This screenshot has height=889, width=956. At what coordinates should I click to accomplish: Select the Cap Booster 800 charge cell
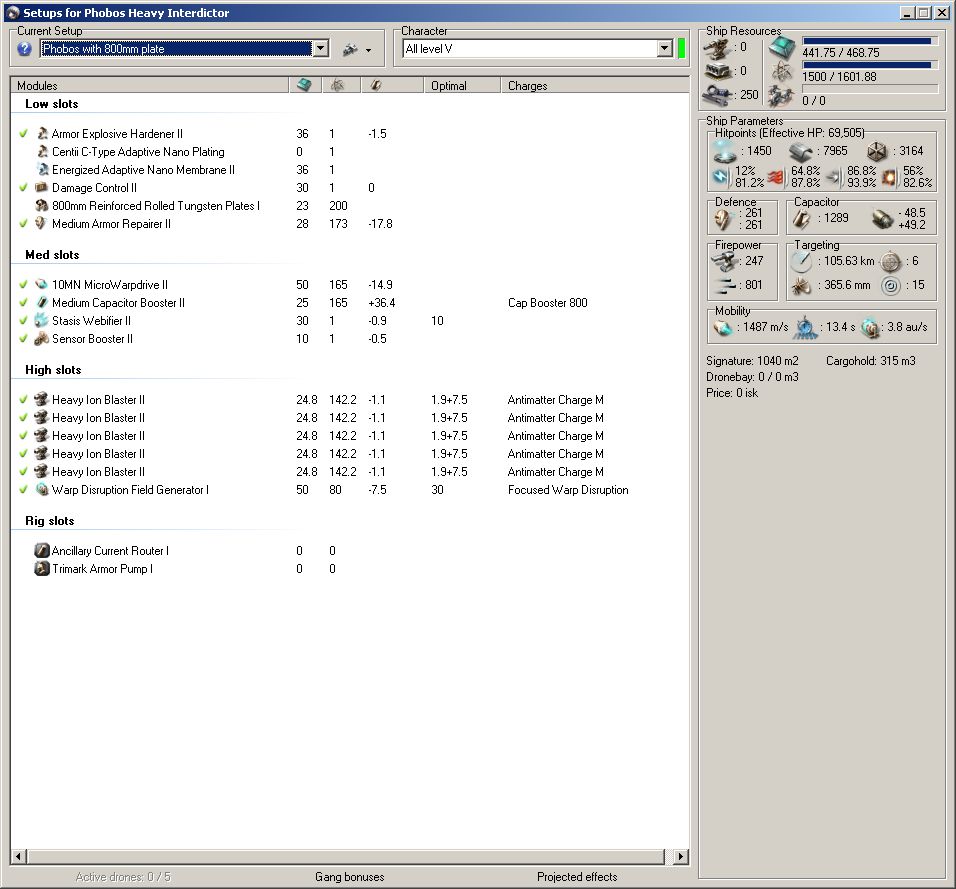548,302
